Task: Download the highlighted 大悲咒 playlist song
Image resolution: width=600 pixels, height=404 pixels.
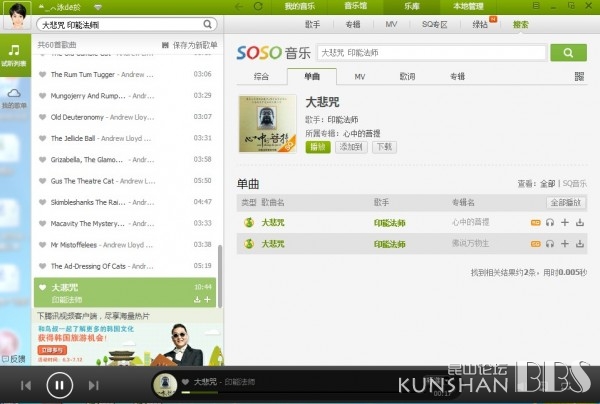Action: (197, 300)
